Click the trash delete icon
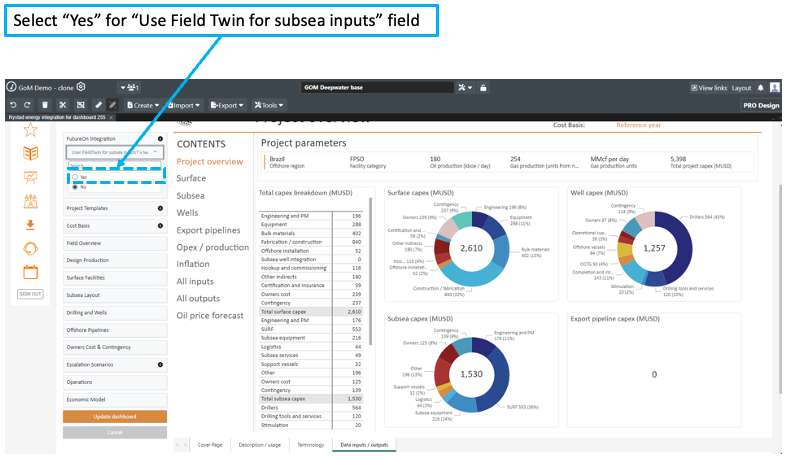Viewport: 787px width, 457px height. point(45,105)
